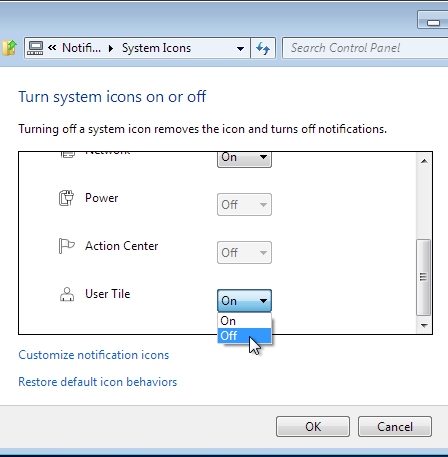This screenshot has height=457, width=448.
Task: Click the list's vertical scrollbar thumb
Action: (x=424, y=277)
